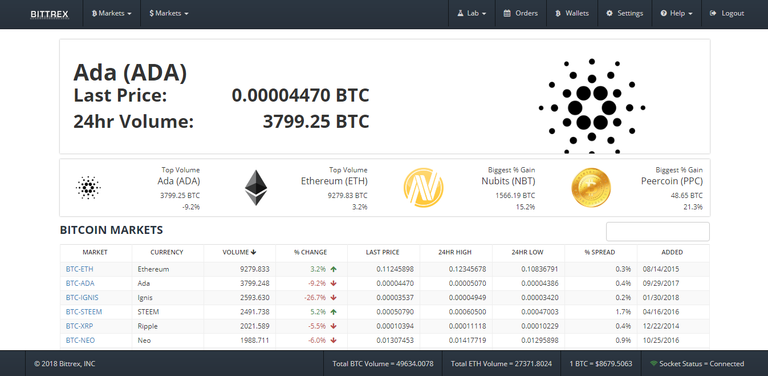Click green up arrow in STEEM row
This screenshot has height=376, width=768.
(x=334, y=312)
